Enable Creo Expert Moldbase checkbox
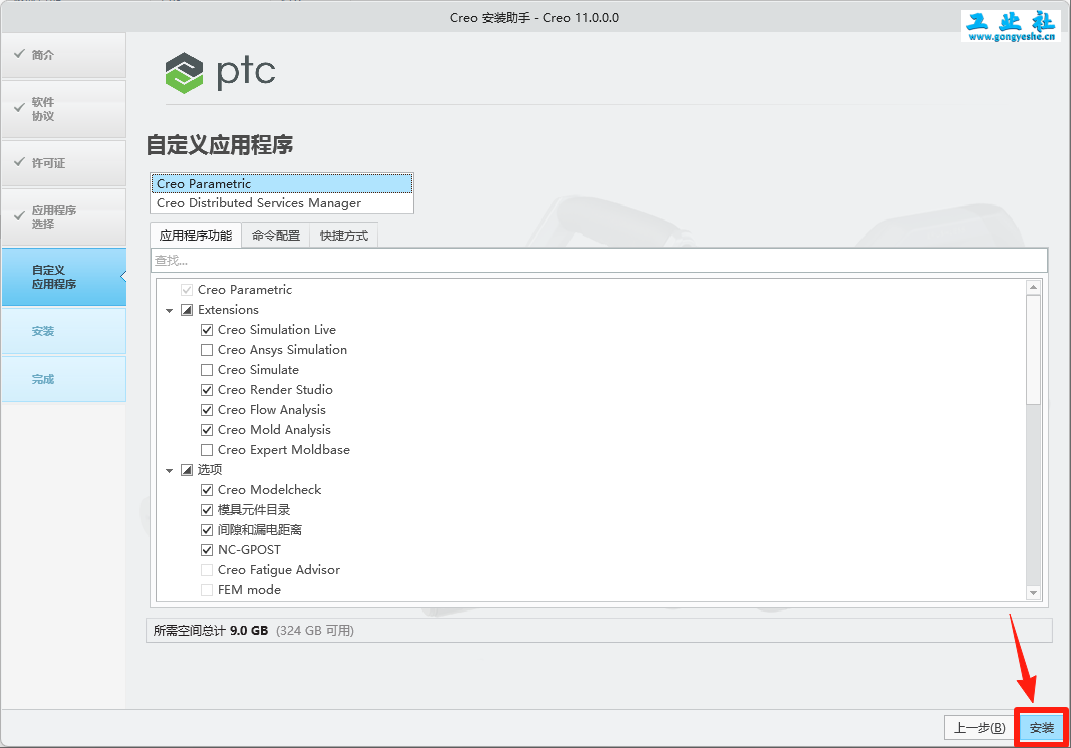1071x748 pixels. tap(207, 449)
